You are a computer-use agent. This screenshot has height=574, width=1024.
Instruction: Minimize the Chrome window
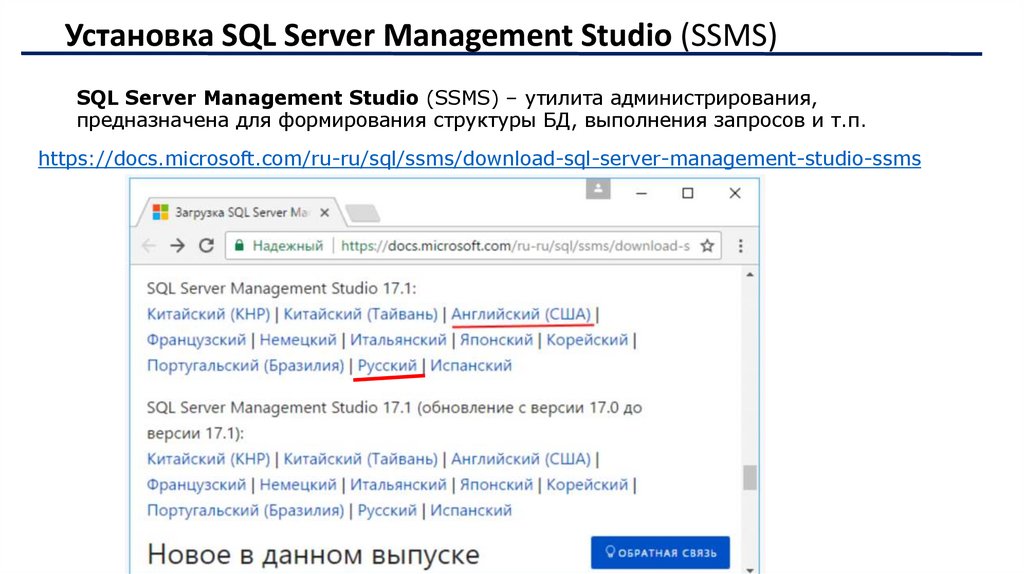641,193
